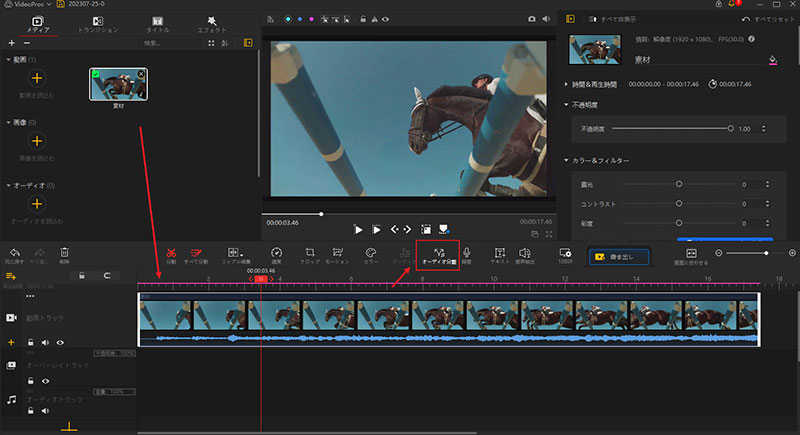800x435 pixels.
Task: Import audio with the plus button
Action: 37,204
